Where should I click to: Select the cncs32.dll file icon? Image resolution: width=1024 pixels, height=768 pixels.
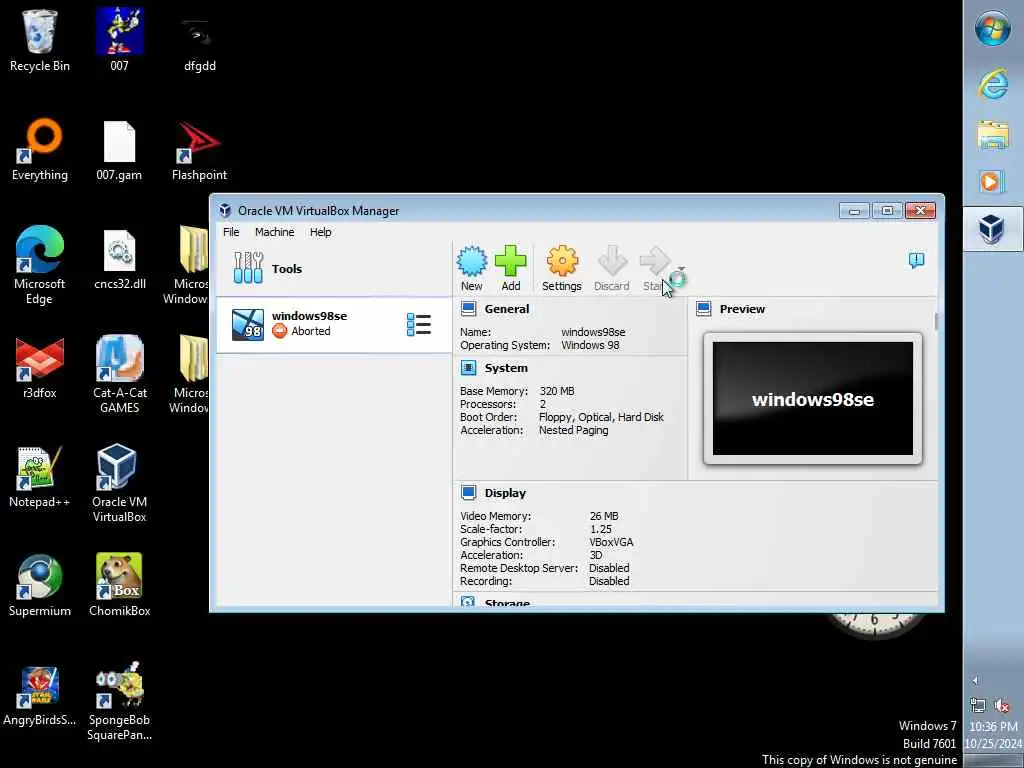120,259
